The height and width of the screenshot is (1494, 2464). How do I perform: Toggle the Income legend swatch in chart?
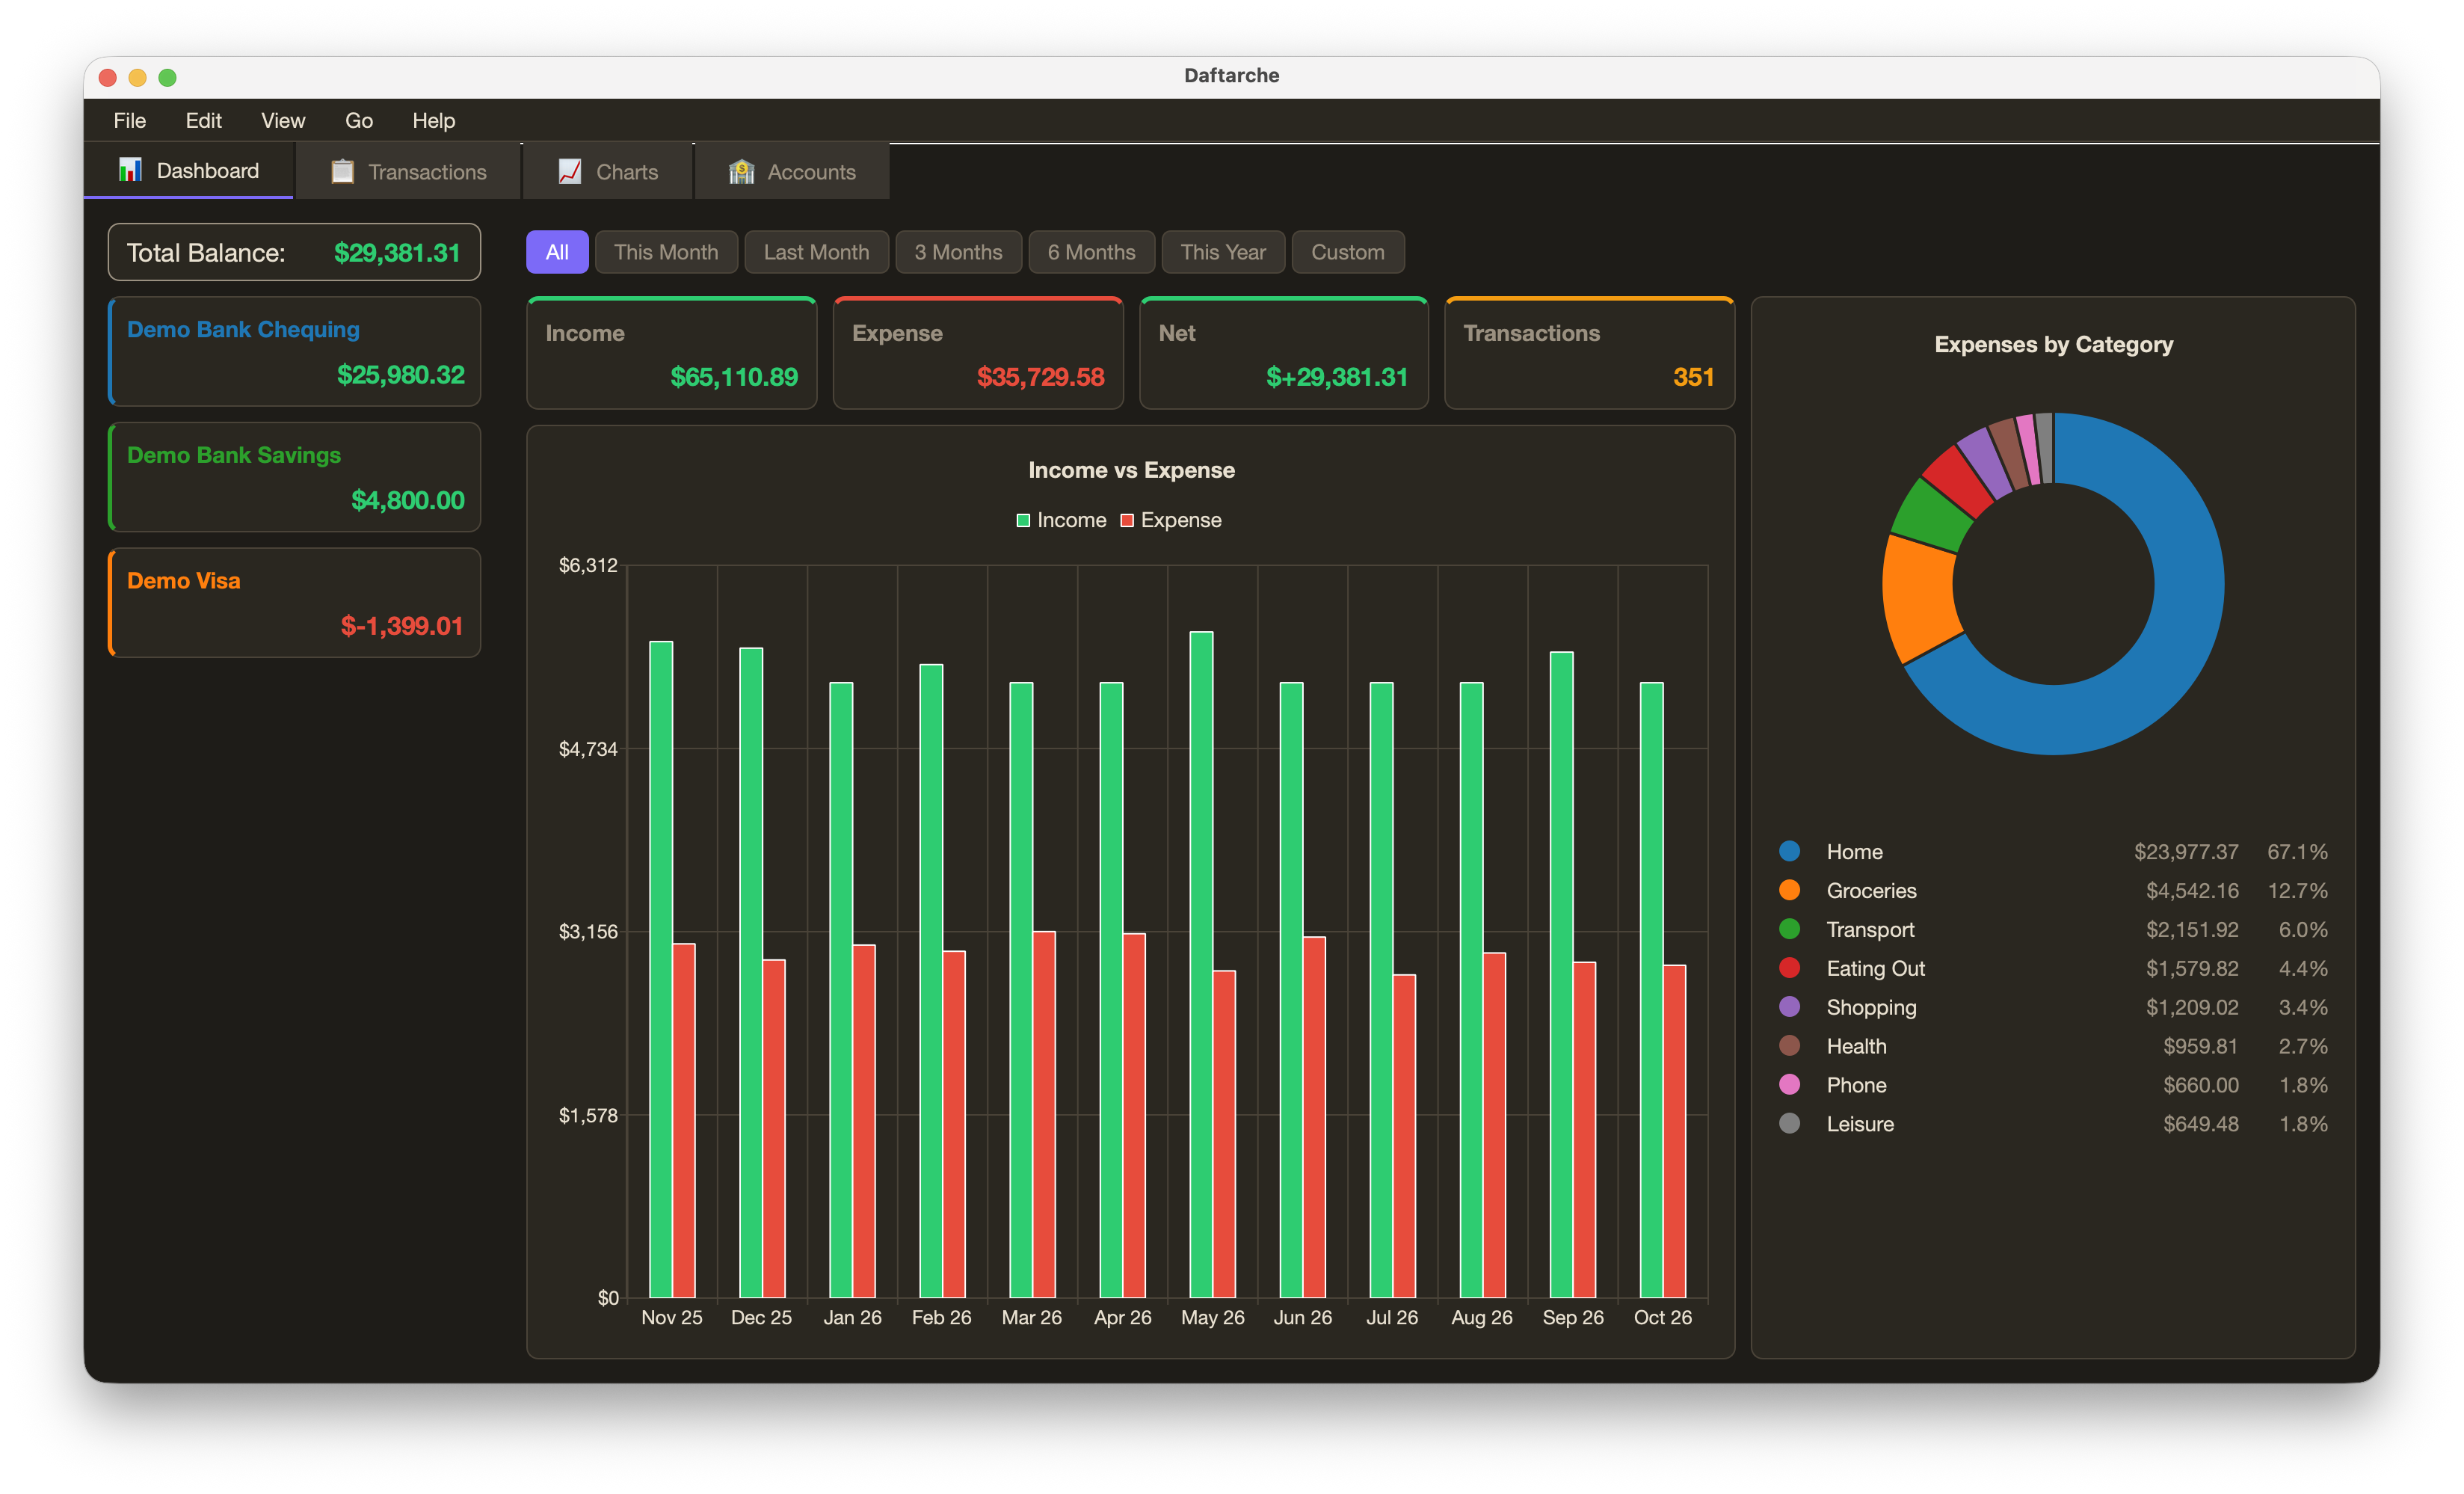pyautogui.click(x=1023, y=521)
